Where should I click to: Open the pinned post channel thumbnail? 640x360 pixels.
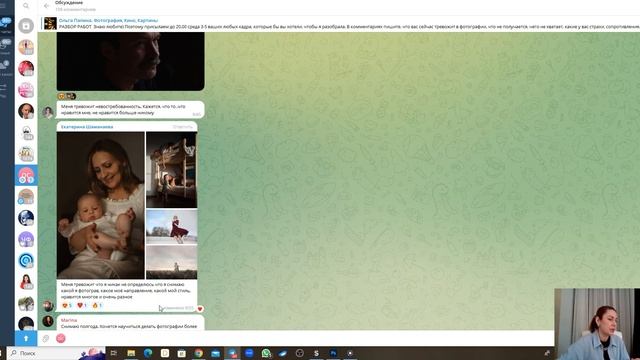50,23
